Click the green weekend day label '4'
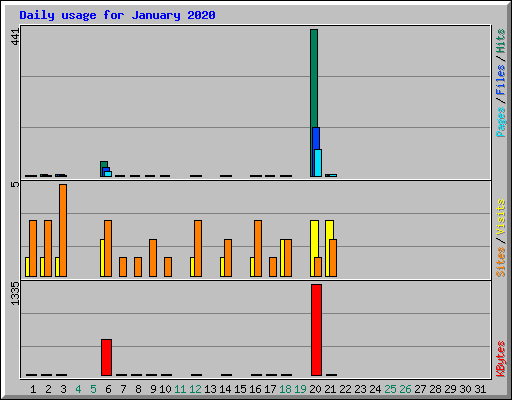Screen dimensions: 512x400 pos(78,389)
